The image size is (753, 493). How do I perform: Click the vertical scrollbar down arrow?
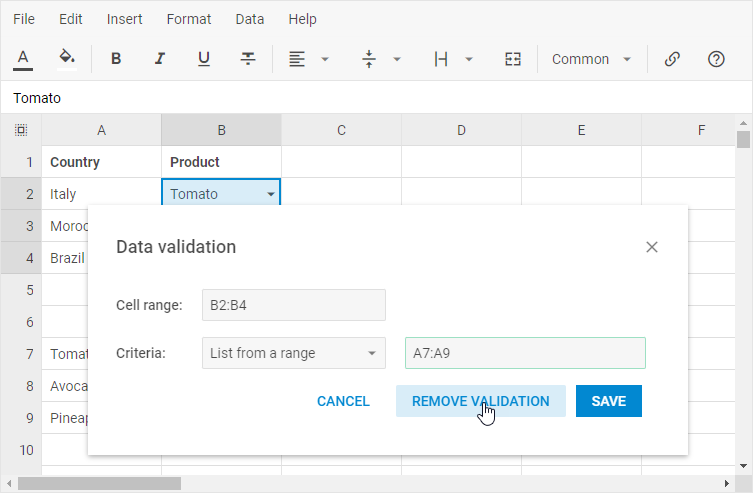click(x=743, y=466)
